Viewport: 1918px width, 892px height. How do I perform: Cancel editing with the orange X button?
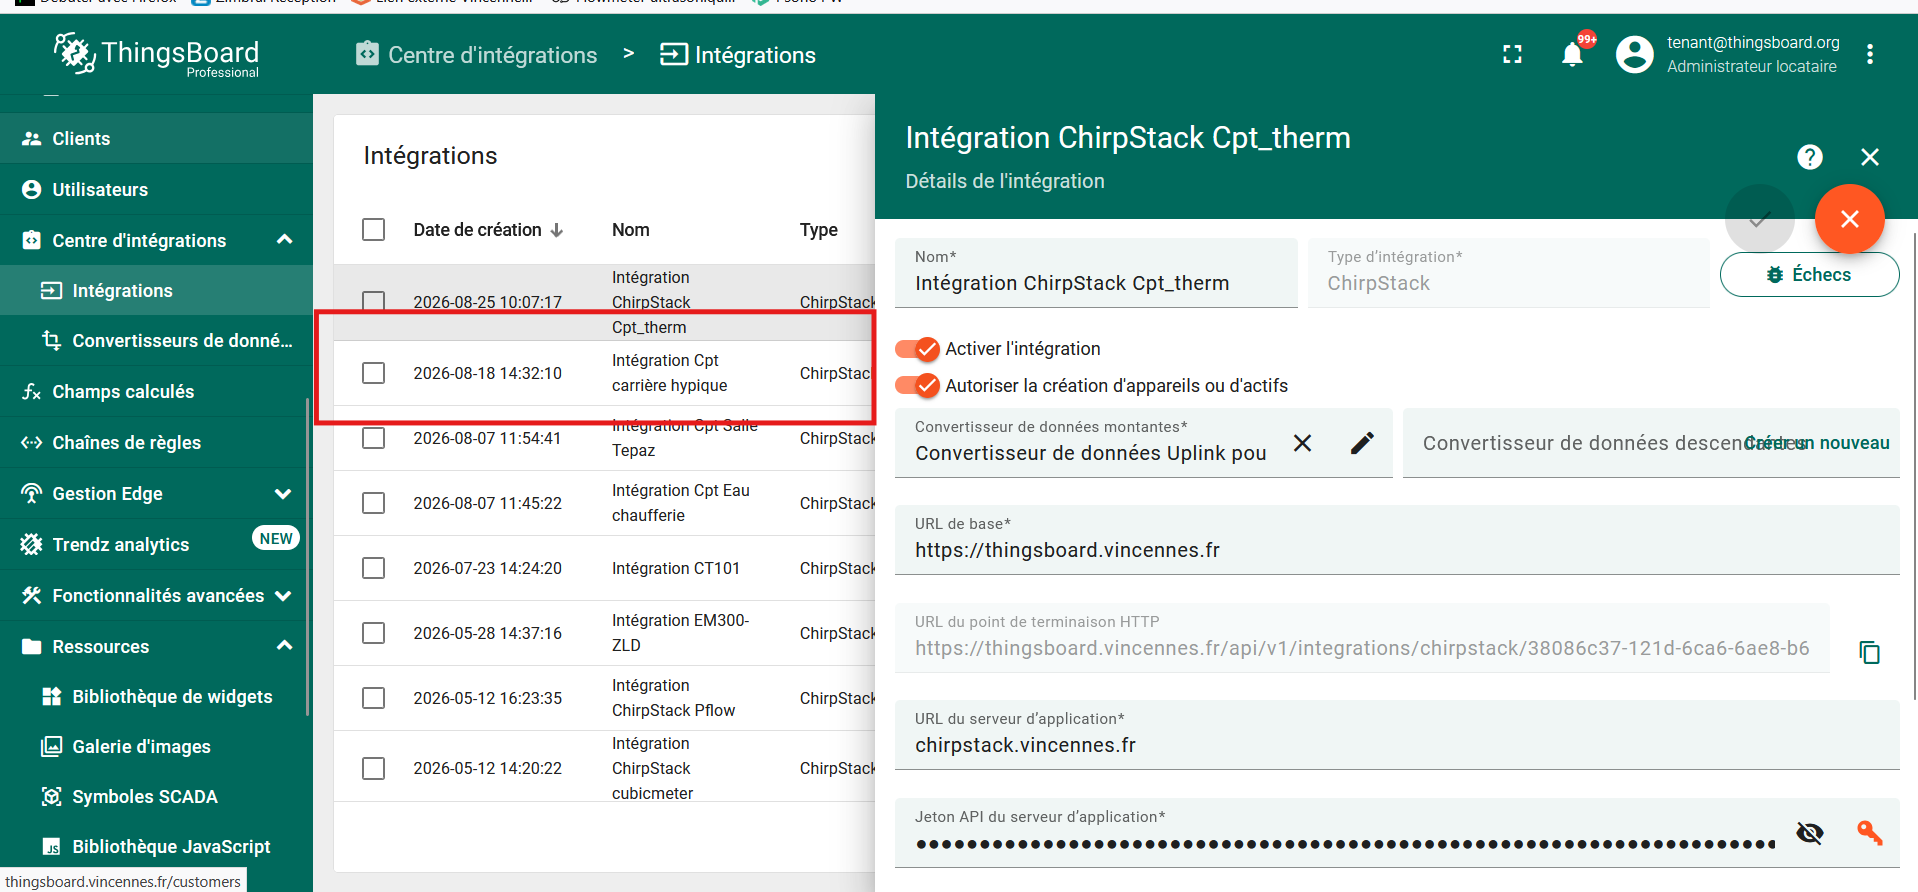tap(1850, 219)
